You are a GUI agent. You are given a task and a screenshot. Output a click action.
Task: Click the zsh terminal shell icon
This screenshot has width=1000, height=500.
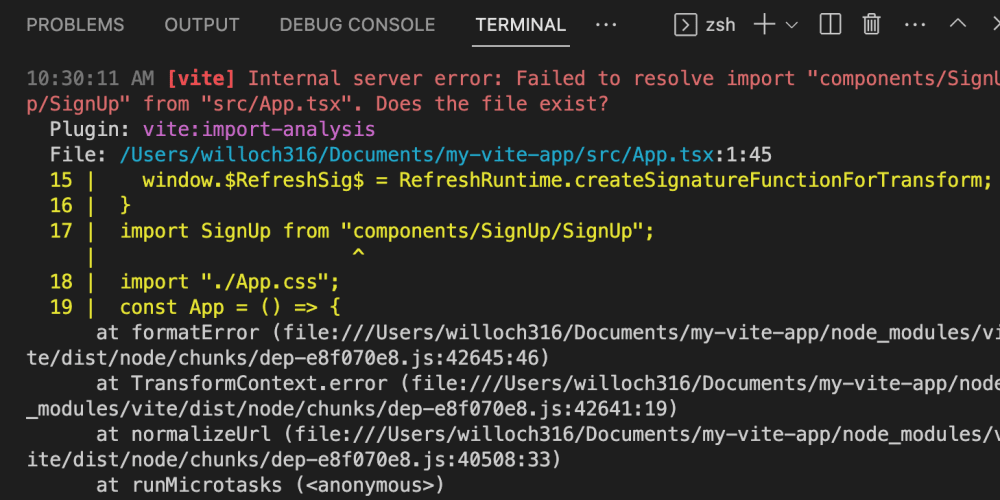[686, 25]
